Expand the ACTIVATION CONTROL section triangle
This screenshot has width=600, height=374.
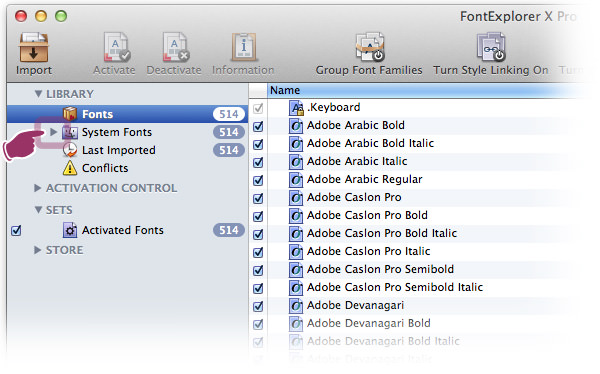(x=37, y=188)
